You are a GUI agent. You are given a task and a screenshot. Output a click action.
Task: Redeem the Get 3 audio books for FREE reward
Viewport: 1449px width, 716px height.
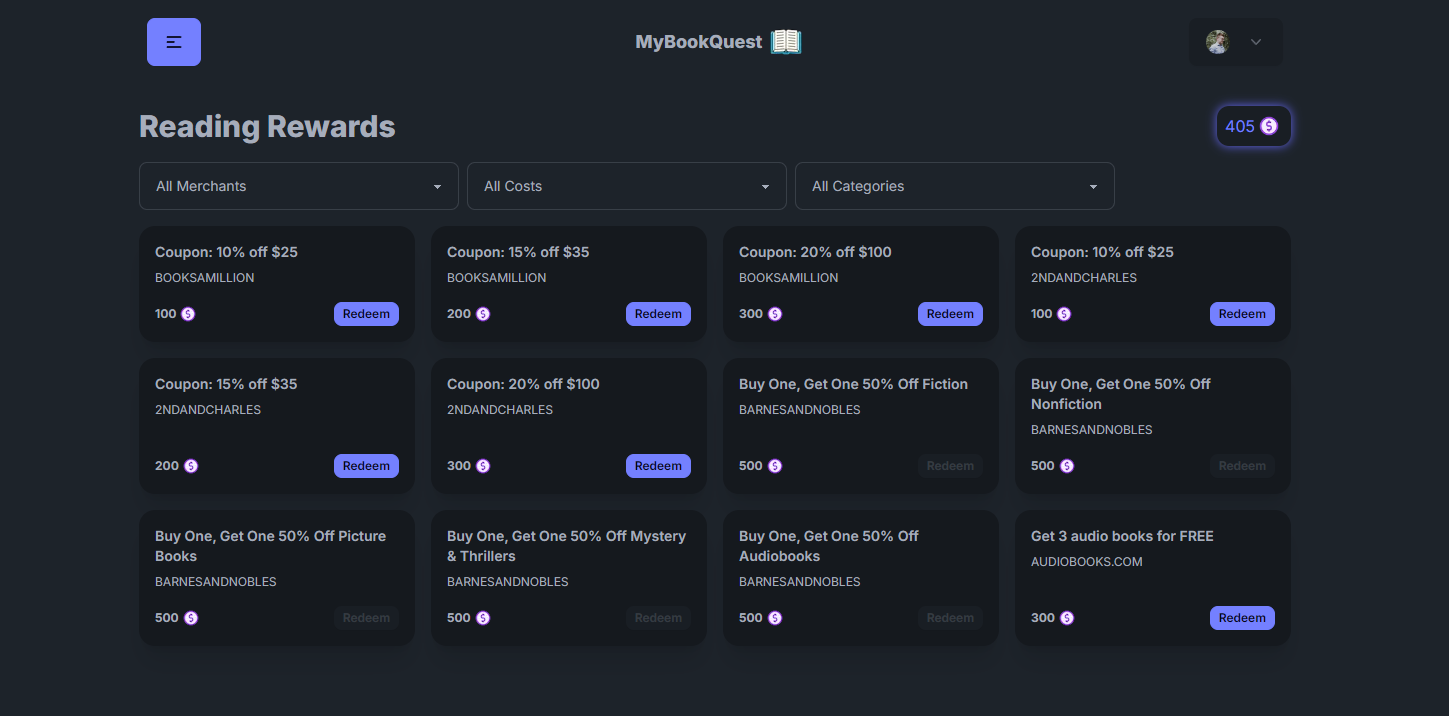point(1242,617)
